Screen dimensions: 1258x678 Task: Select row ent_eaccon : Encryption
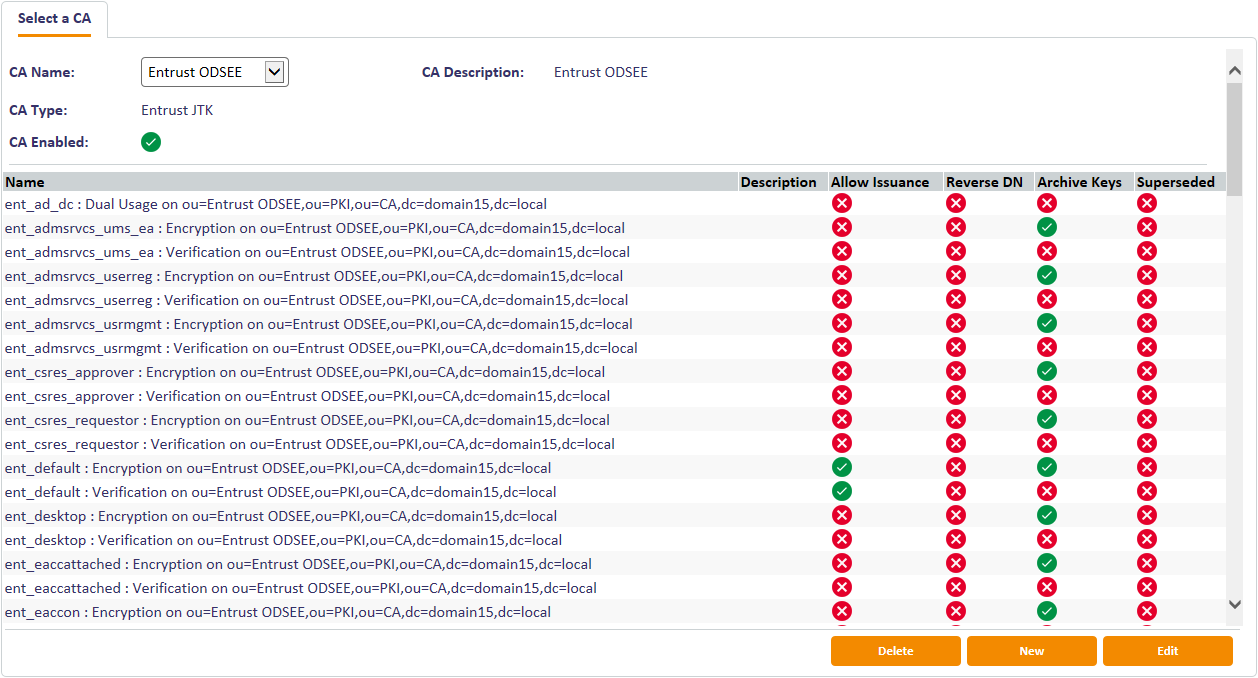point(614,611)
